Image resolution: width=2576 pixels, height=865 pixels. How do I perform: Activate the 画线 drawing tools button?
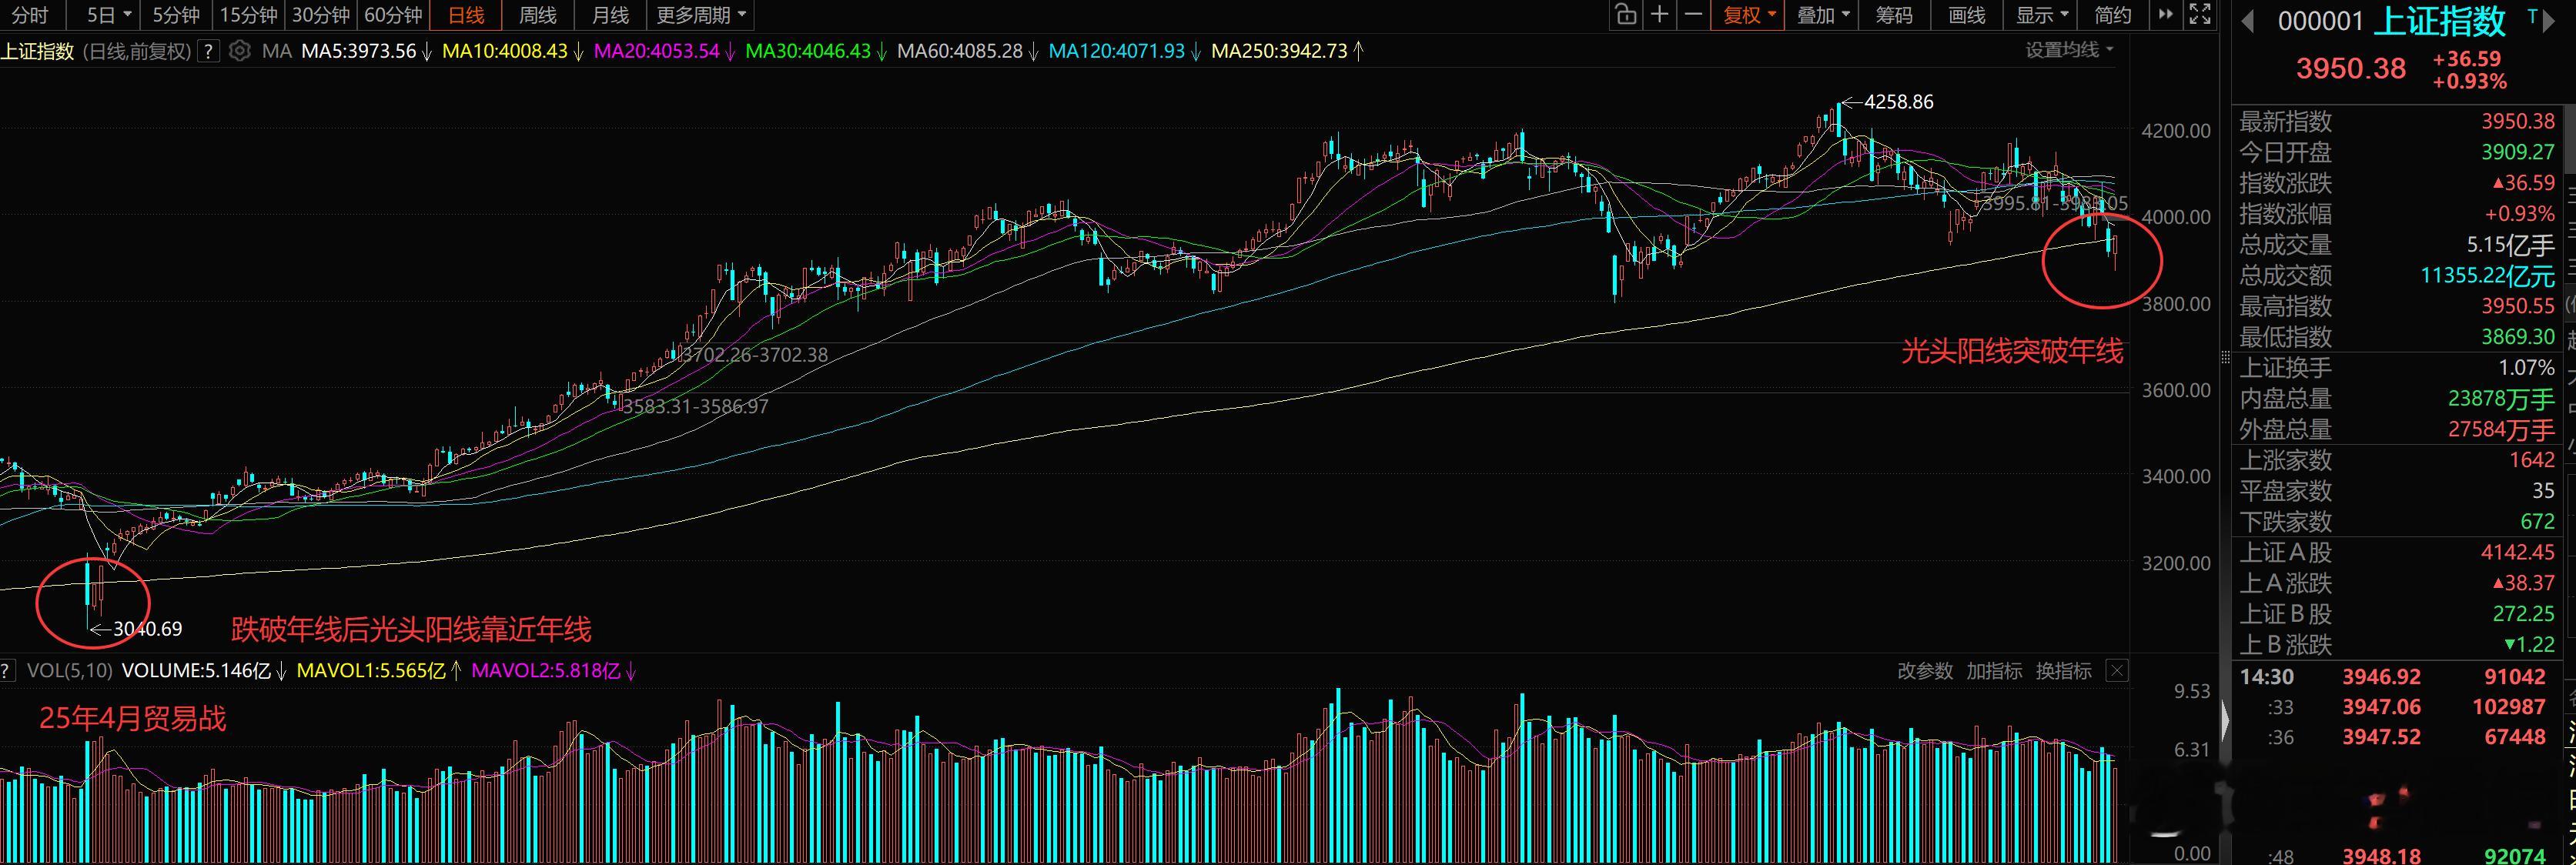point(1967,15)
